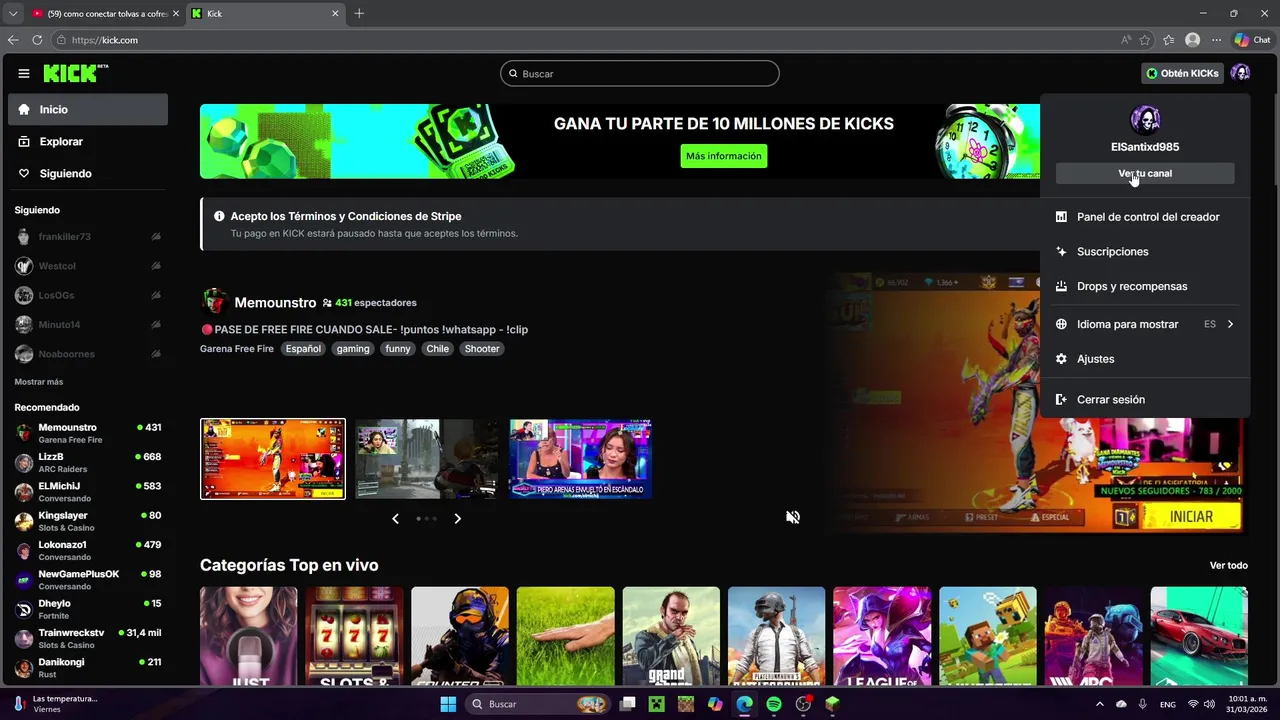The width and height of the screenshot is (1280, 720).
Task: Click Garena Free Fire category link
Action: tap(237, 349)
